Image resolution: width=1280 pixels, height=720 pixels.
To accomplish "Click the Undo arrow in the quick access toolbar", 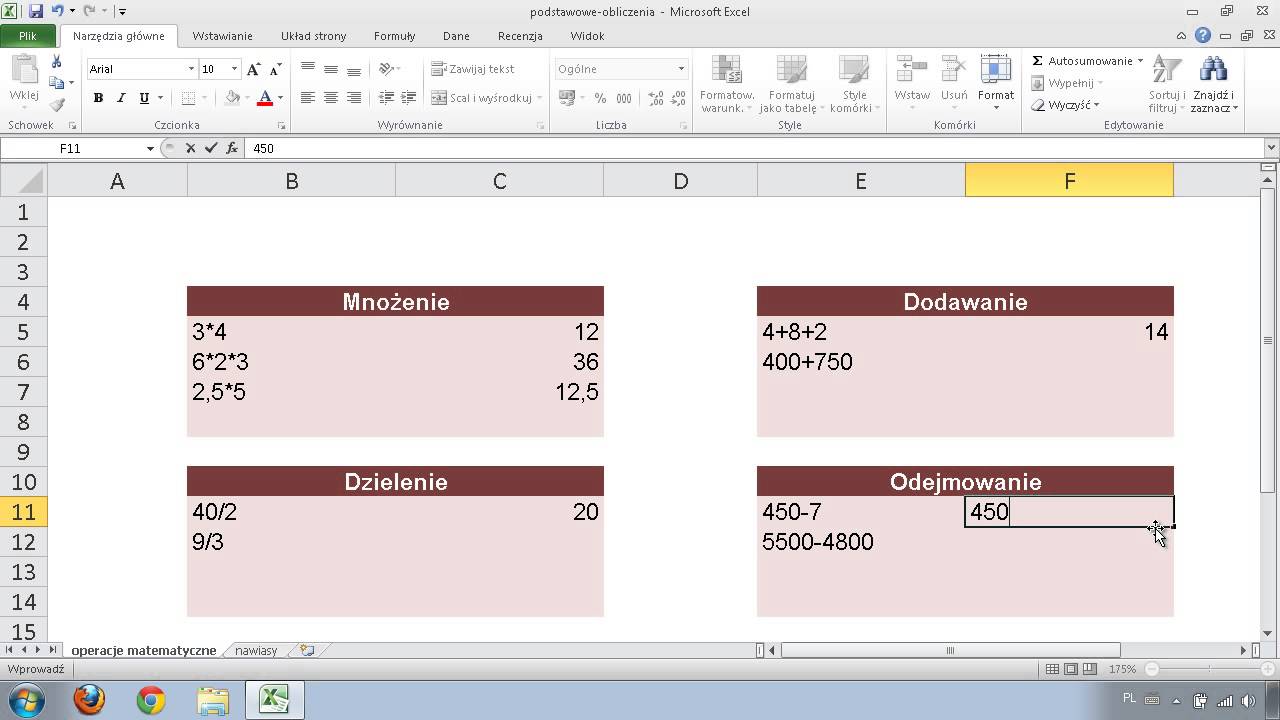I will pyautogui.click(x=57, y=11).
